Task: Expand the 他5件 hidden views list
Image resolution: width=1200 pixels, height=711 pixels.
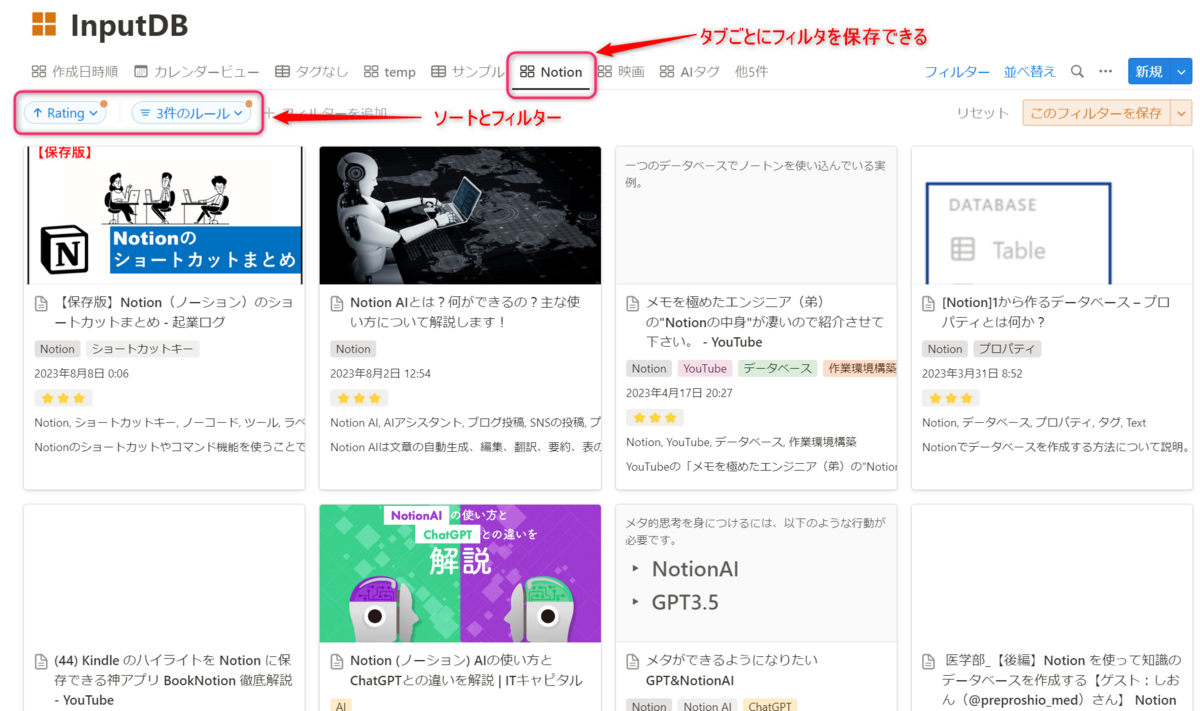Action: coord(751,72)
